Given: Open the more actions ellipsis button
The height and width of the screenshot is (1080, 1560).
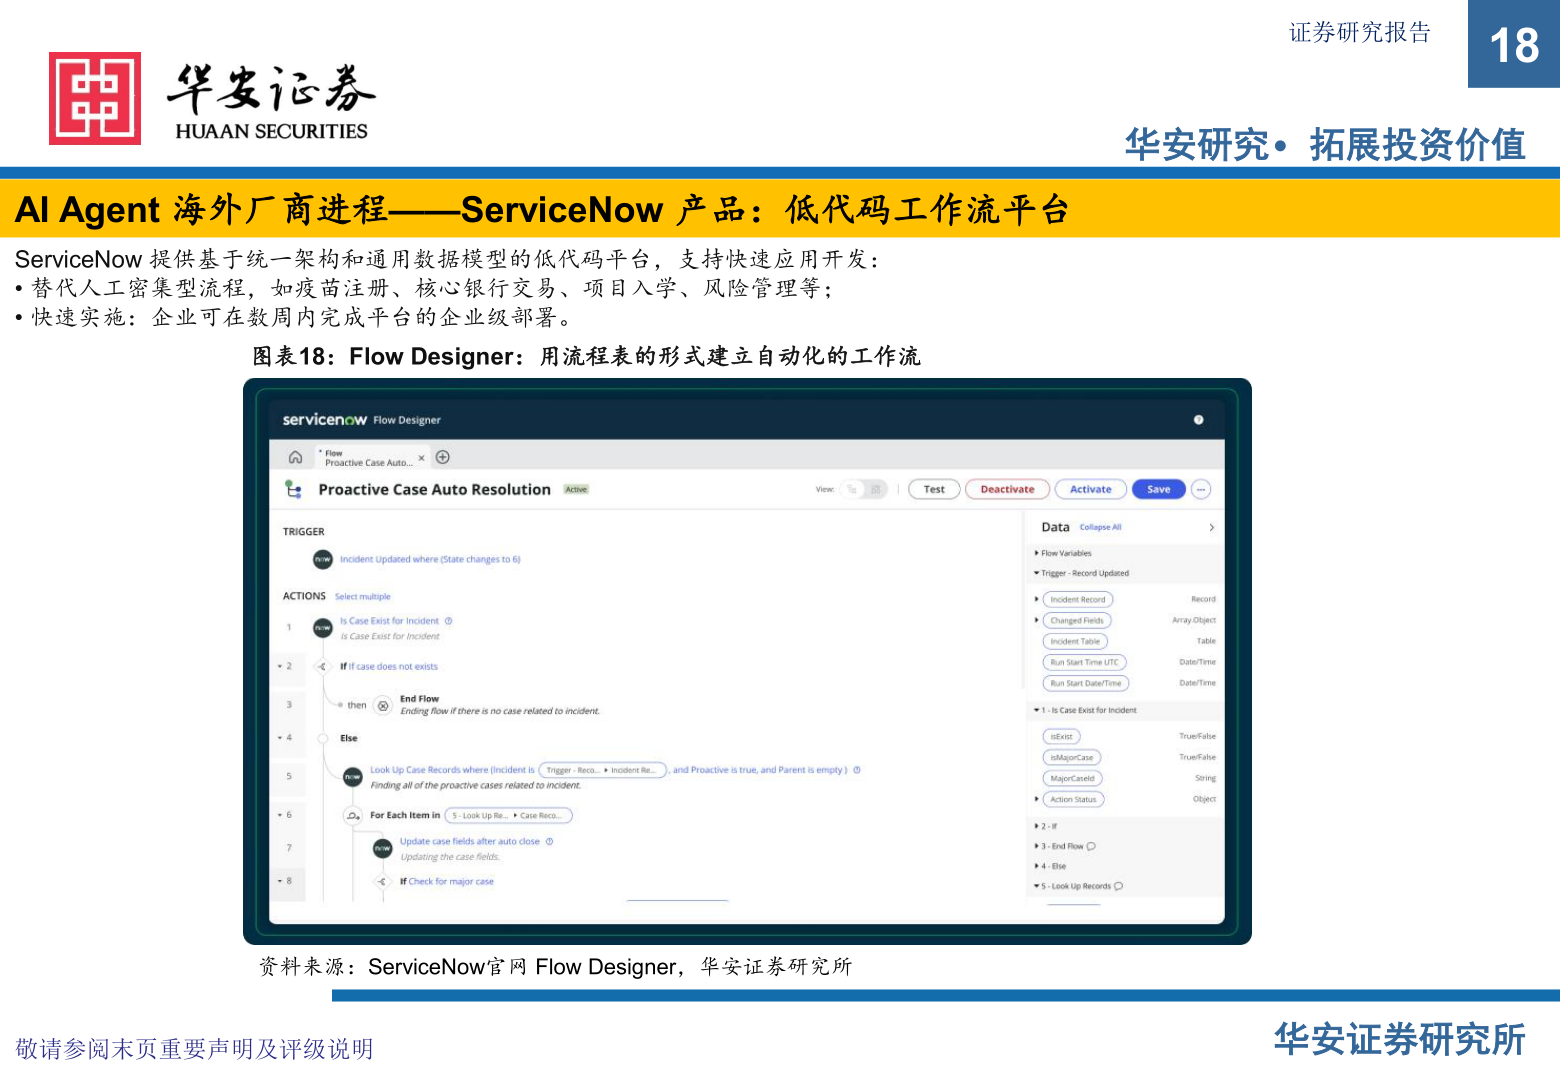Looking at the screenshot, I should point(1201,489).
